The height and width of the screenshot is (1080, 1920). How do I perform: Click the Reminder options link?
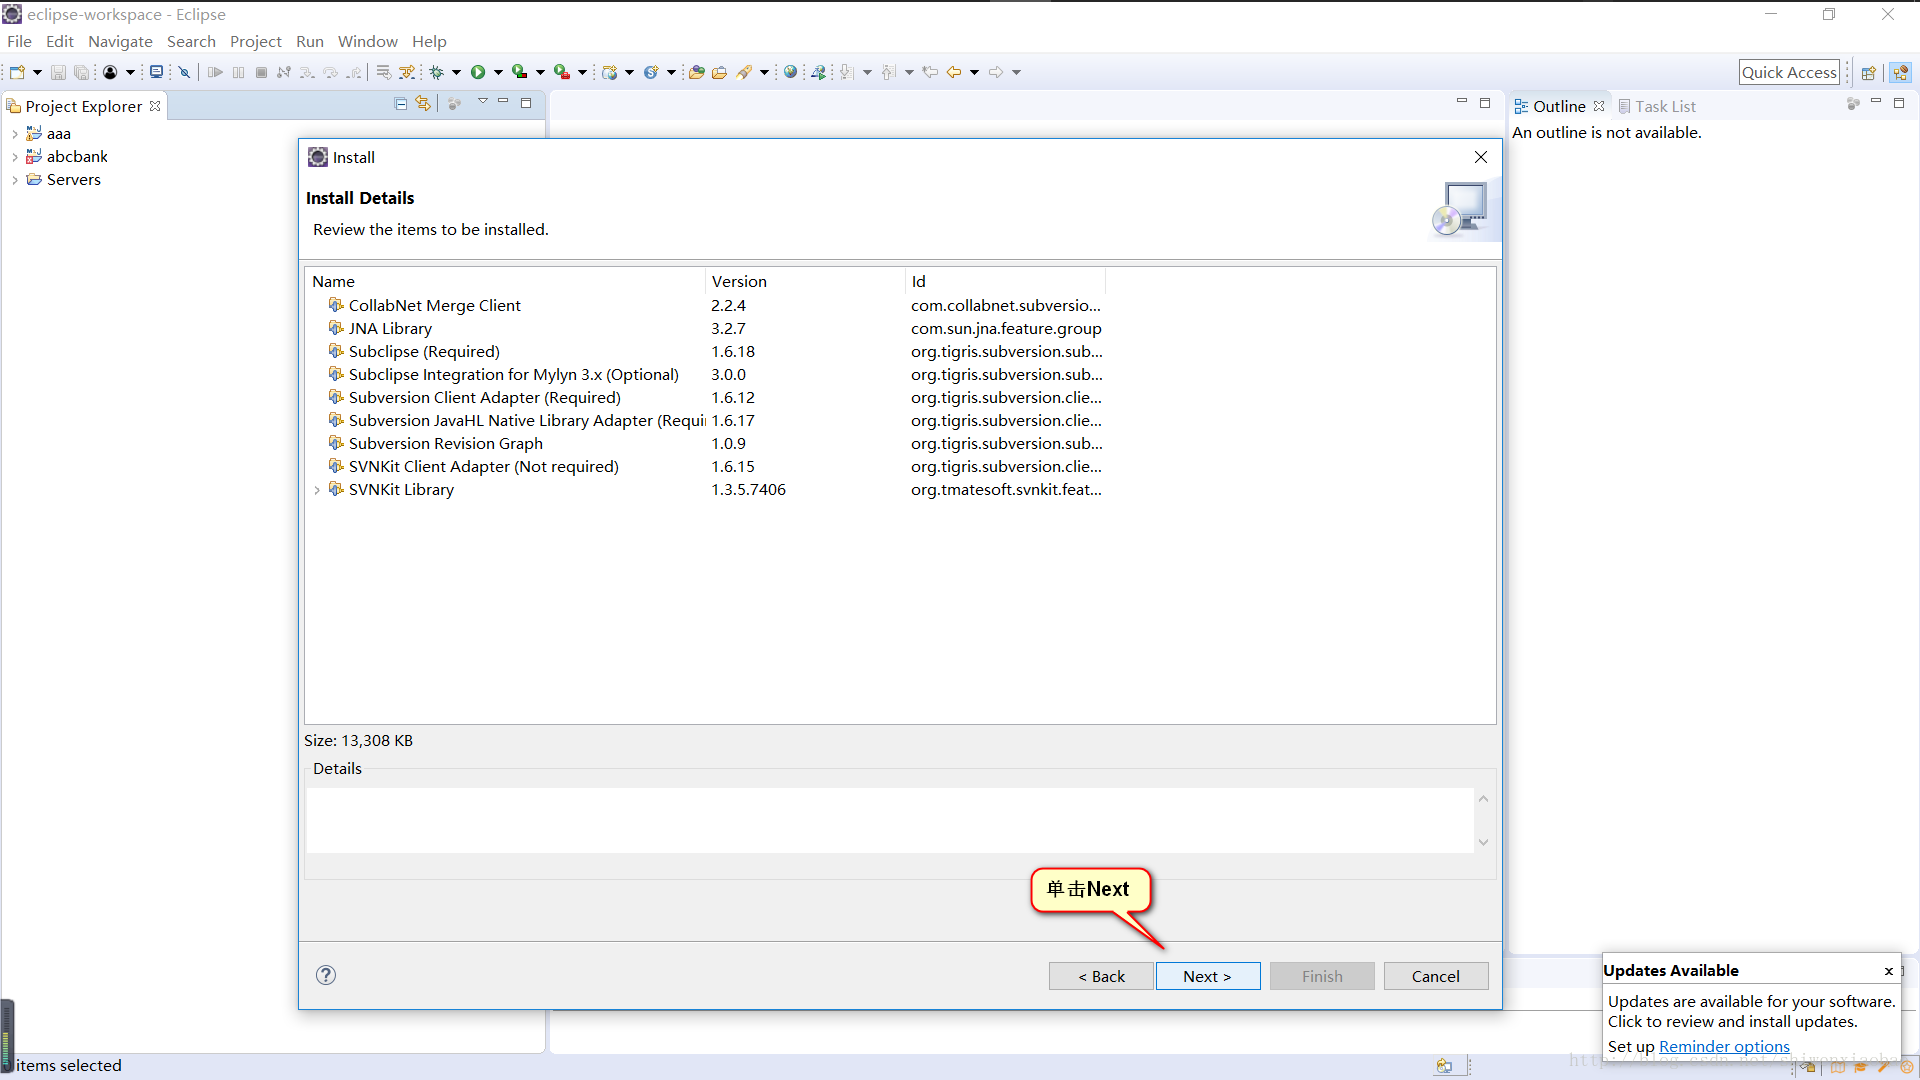(1724, 1046)
